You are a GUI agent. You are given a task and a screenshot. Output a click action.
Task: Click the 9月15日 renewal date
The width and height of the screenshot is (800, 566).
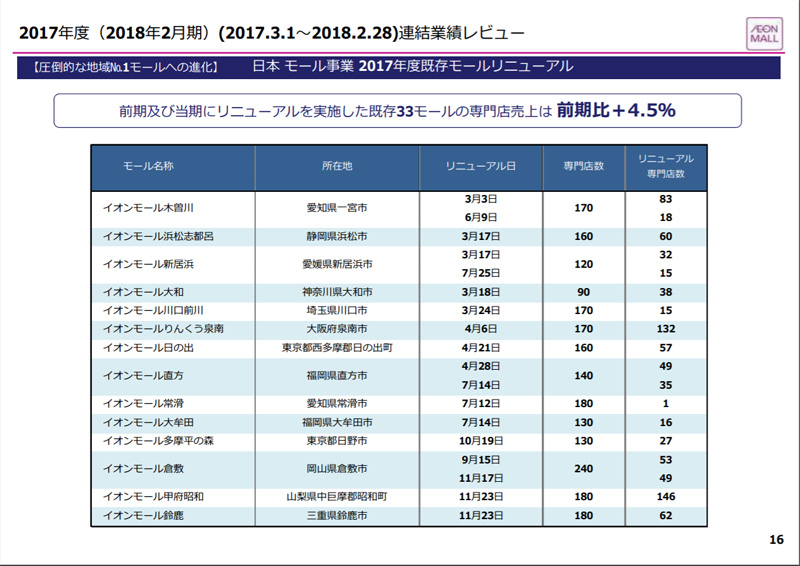[481, 459]
